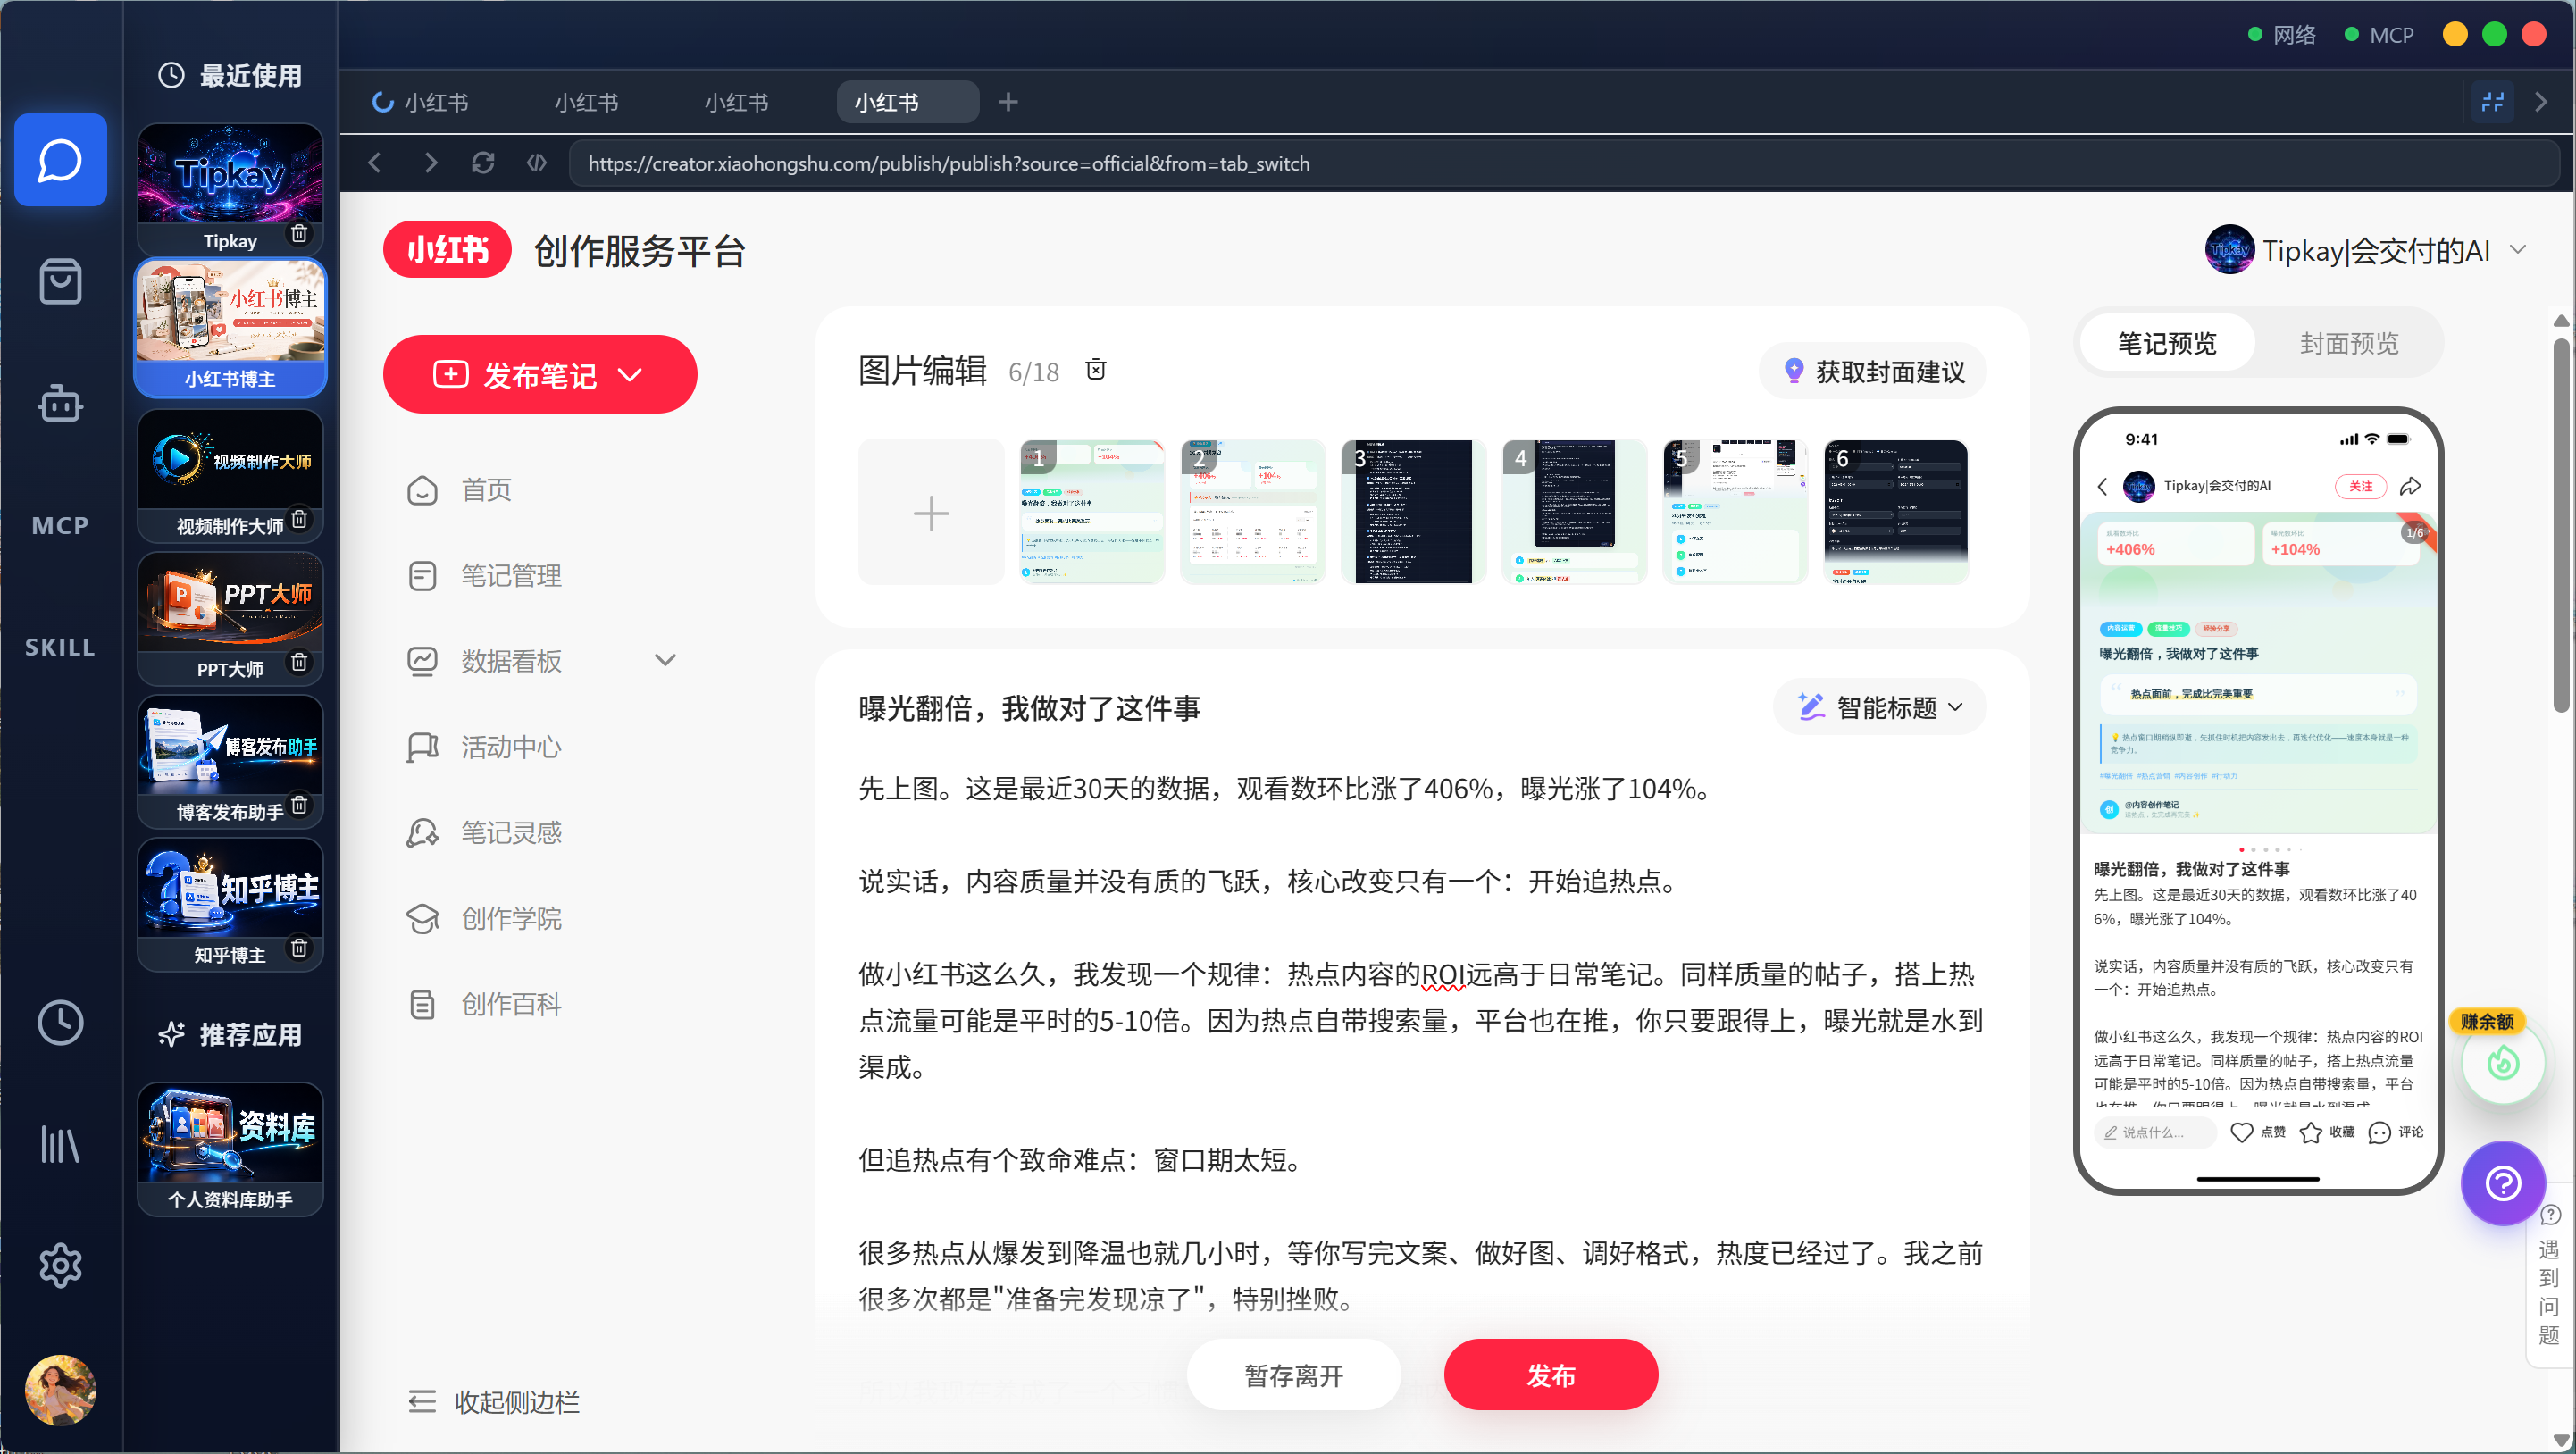The width and height of the screenshot is (2576, 1454).
Task: Click the note title field 曝光翻倍
Action: (x=1029, y=708)
